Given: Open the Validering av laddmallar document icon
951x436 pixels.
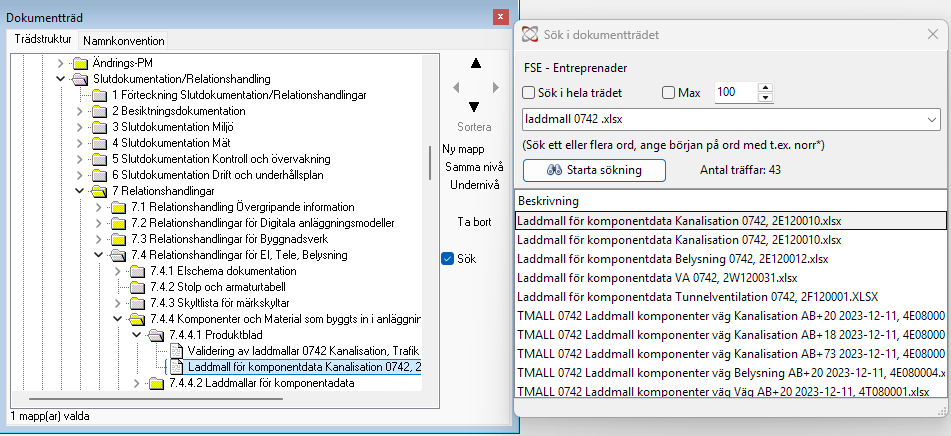Looking at the screenshot, I should coord(176,350).
